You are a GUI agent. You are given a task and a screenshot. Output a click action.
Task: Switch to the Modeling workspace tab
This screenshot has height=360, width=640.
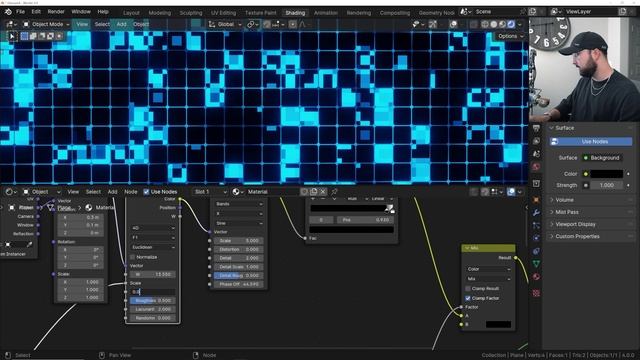160,13
